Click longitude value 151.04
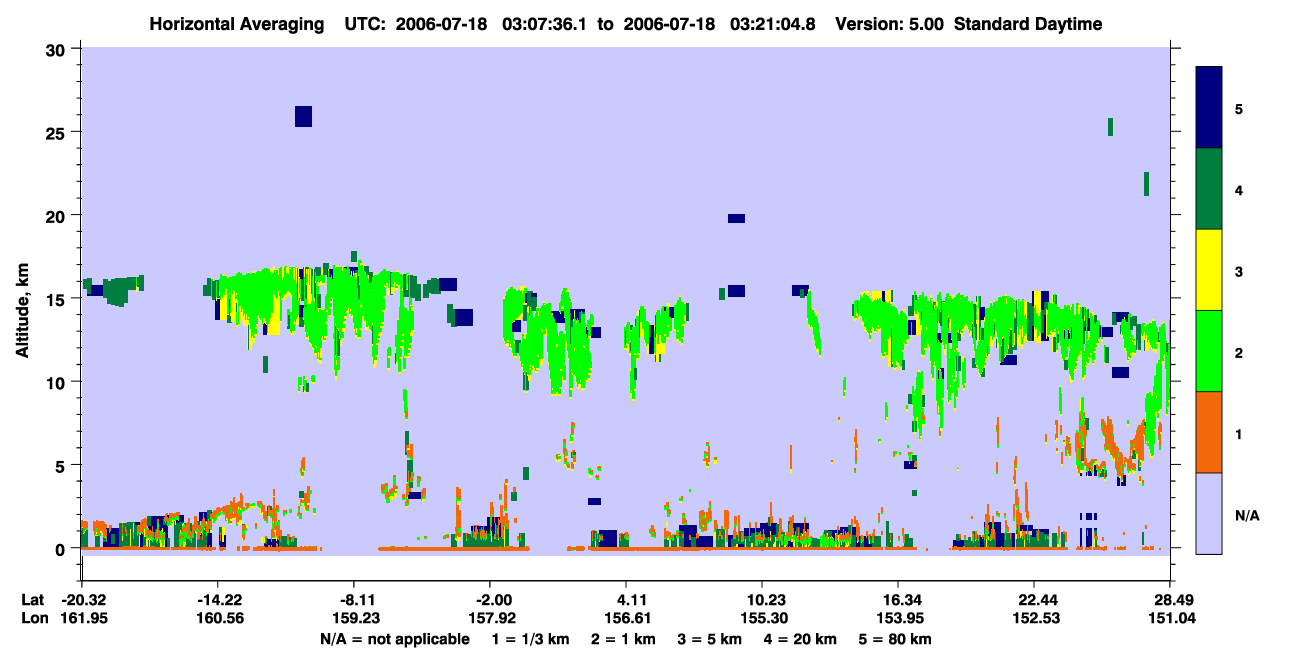The height and width of the screenshot is (667, 1300). 1171,618
